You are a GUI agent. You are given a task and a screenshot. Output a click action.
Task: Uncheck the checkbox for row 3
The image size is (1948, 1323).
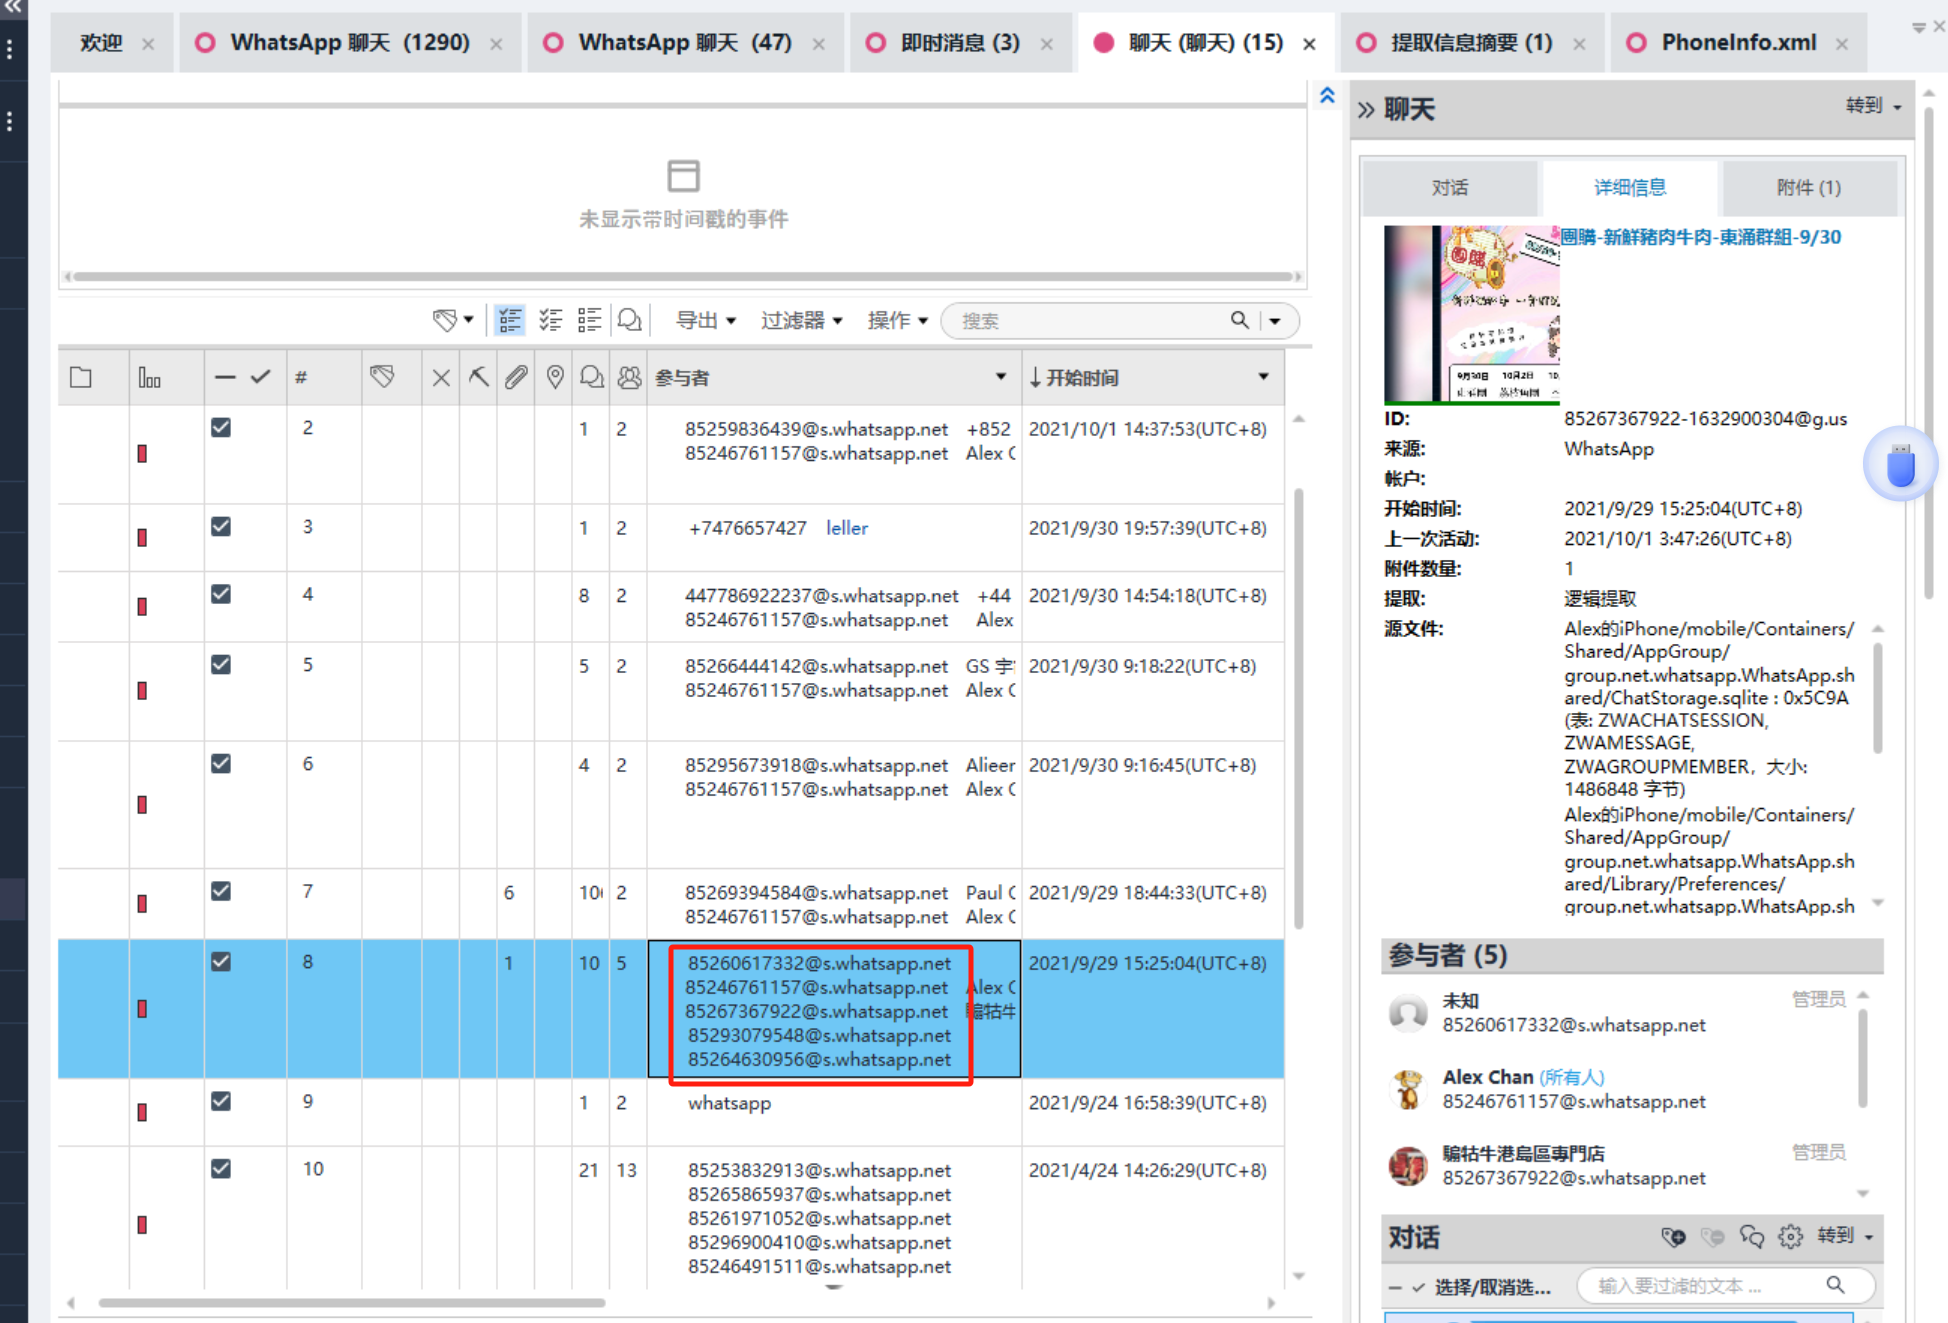pos(221,527)
